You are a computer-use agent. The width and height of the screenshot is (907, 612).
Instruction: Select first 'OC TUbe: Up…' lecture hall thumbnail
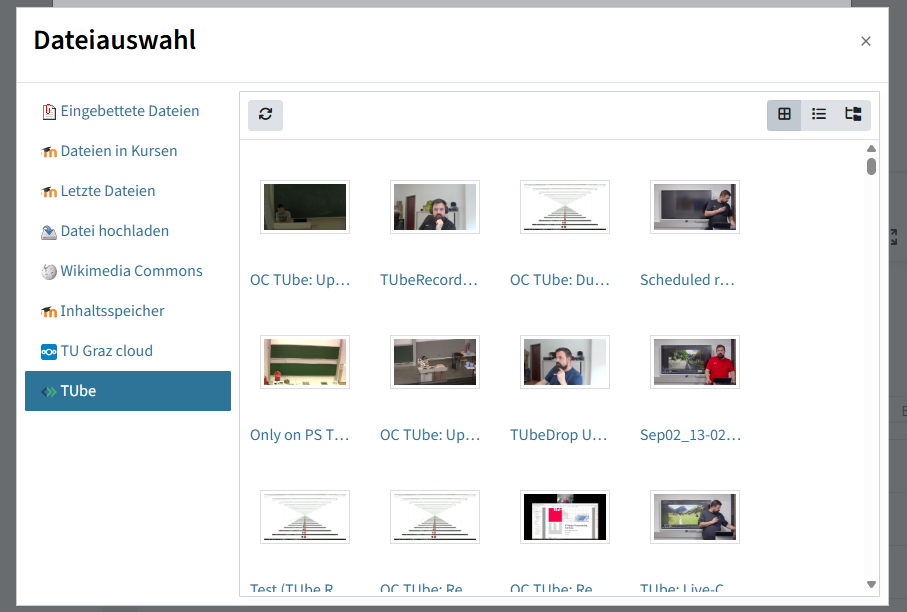click(x=305, y=207)
